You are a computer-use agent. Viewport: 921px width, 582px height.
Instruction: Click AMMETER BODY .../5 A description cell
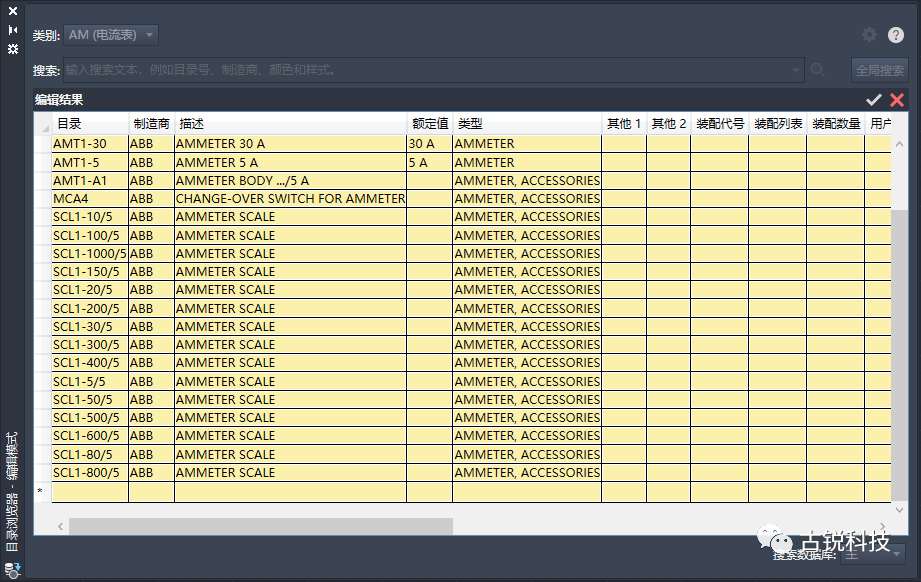(291, 181)
